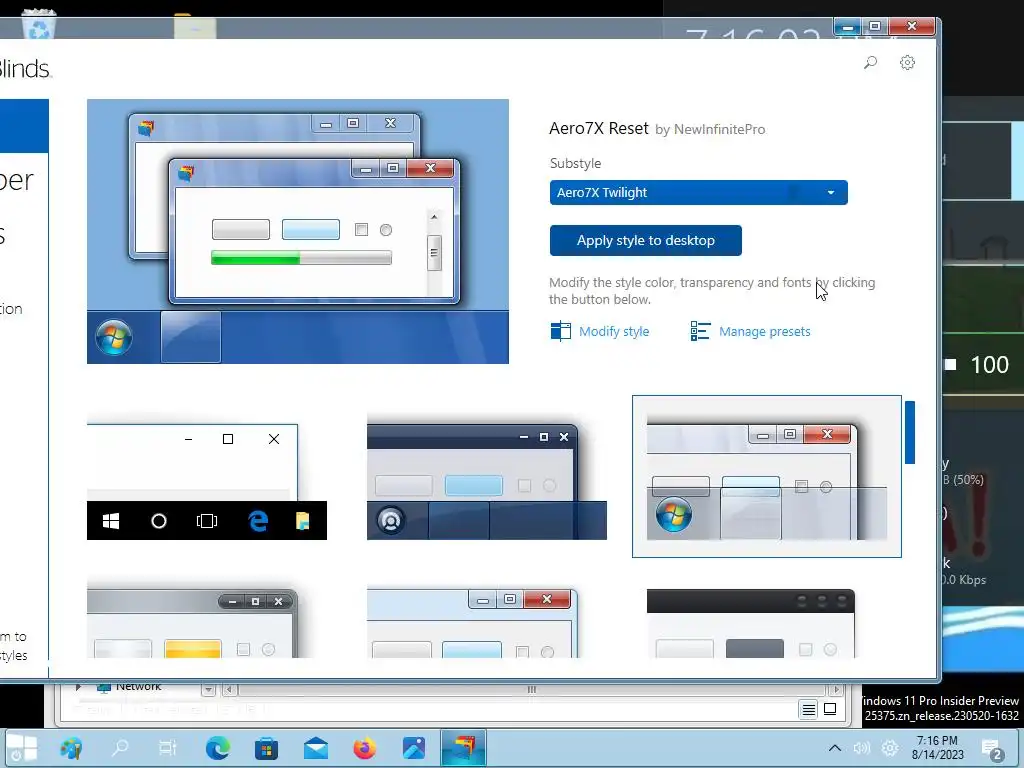Click Explorer scrollbar right arrow
1024x768 pixels.
[836, 690]
